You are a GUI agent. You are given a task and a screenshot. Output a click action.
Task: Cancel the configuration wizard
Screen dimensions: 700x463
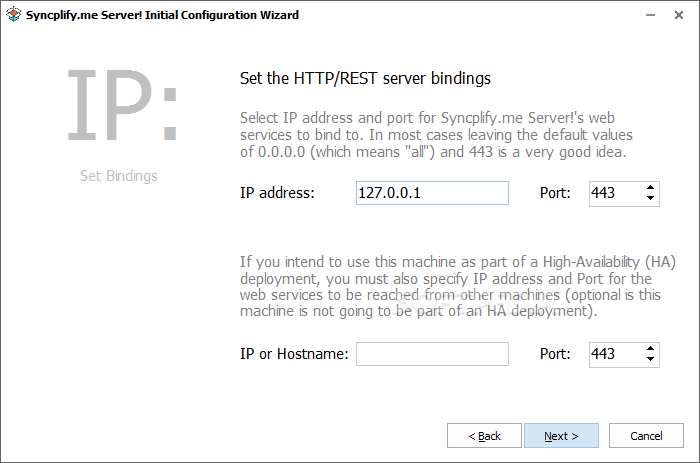(646, 436)
